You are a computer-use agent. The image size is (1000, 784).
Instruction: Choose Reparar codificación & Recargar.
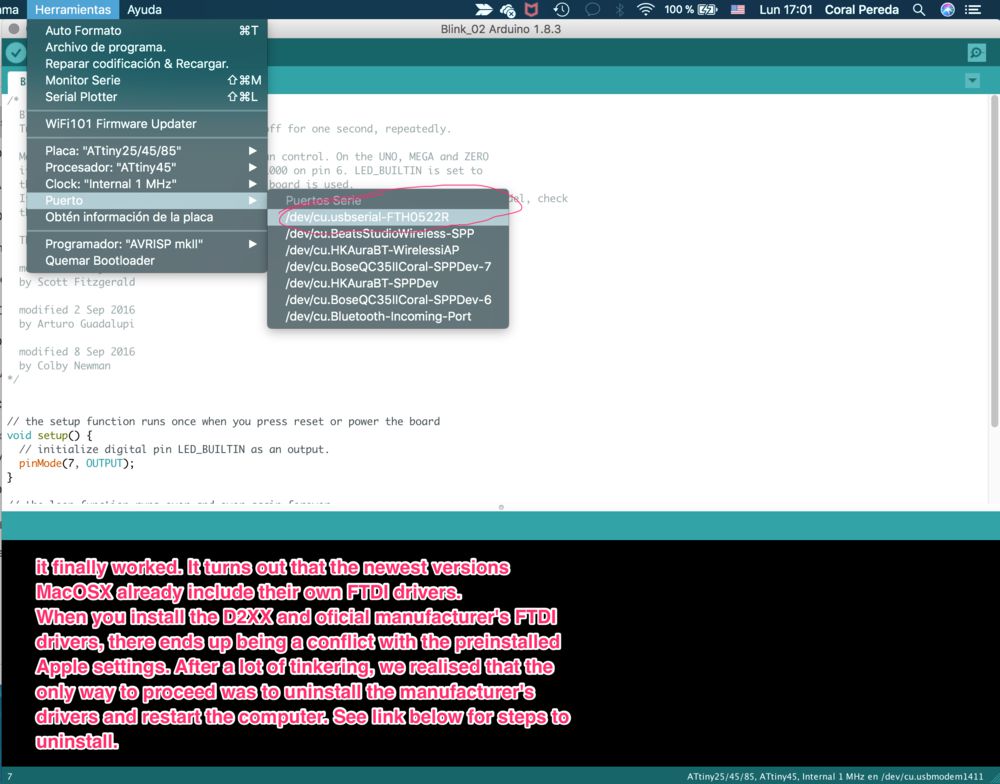147,64
